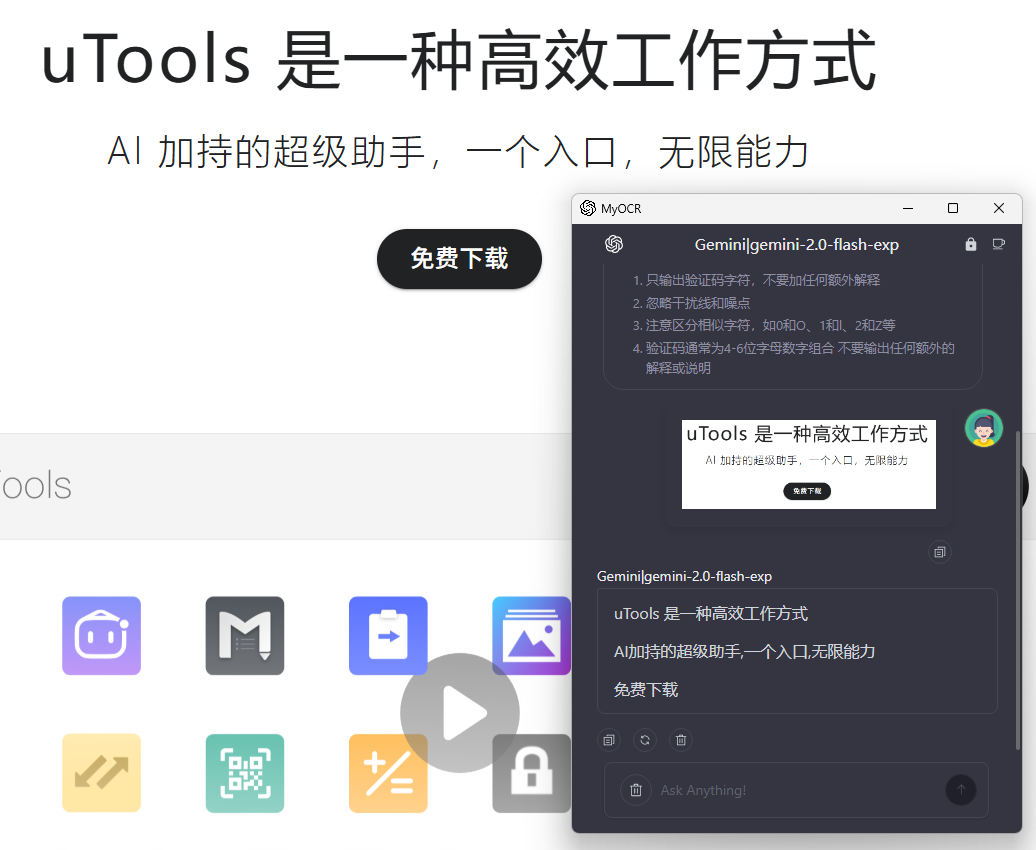The width and height of the screenshot is (1036, 850).
Task: Click the 免费下载 download button on webpage
Action: [x=459, y=258]
